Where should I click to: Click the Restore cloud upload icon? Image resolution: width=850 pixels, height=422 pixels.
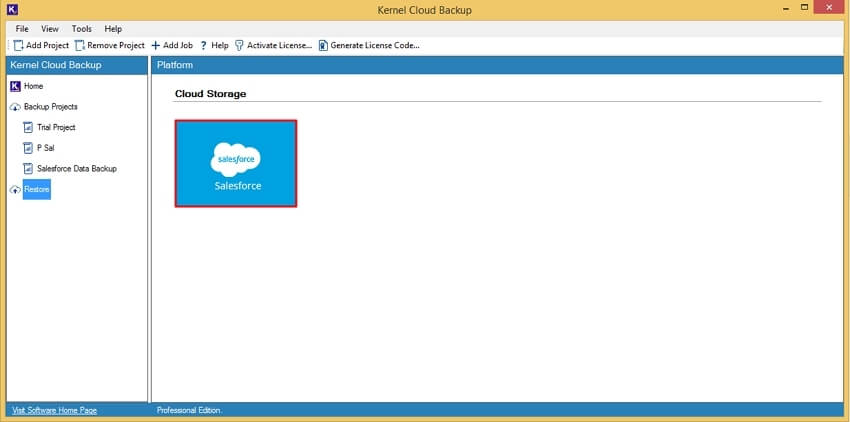[15, 190]
